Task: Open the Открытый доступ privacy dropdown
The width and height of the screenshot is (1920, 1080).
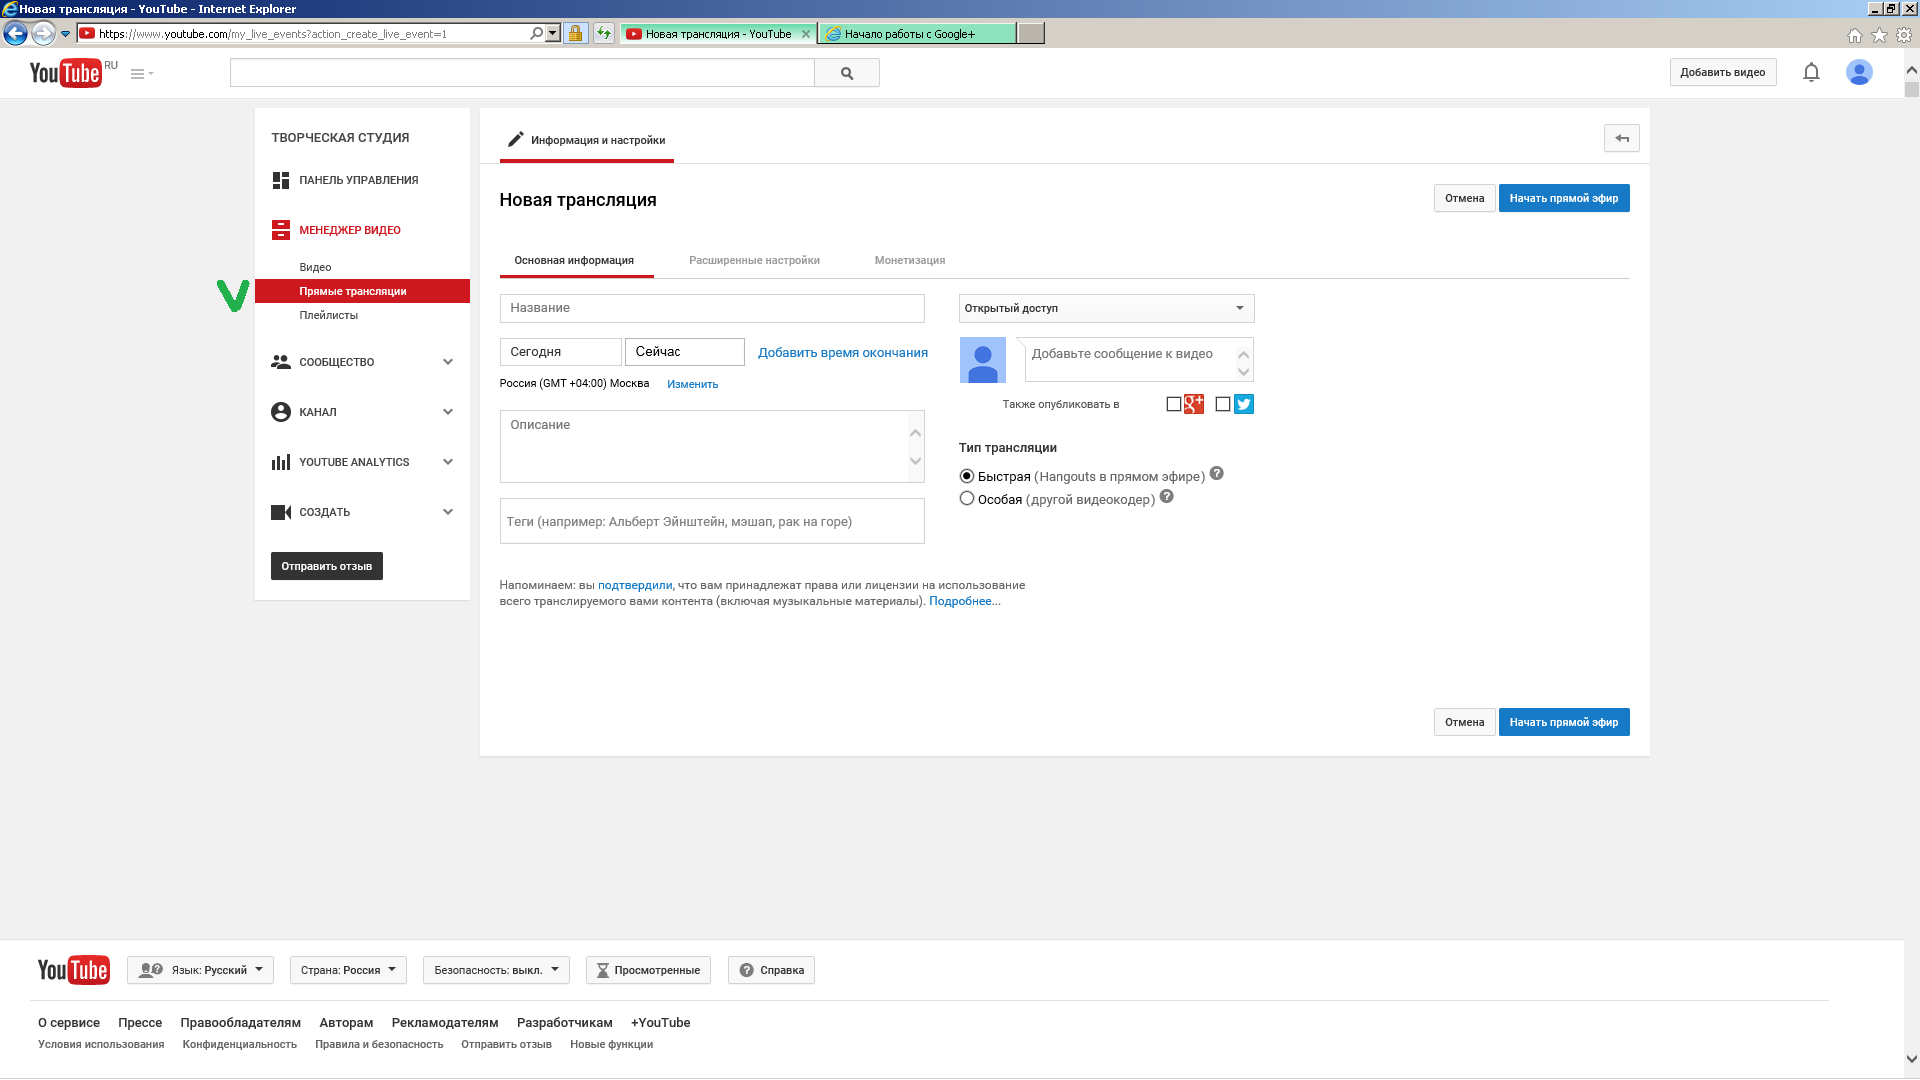Action: click(x=1106, y=308)
